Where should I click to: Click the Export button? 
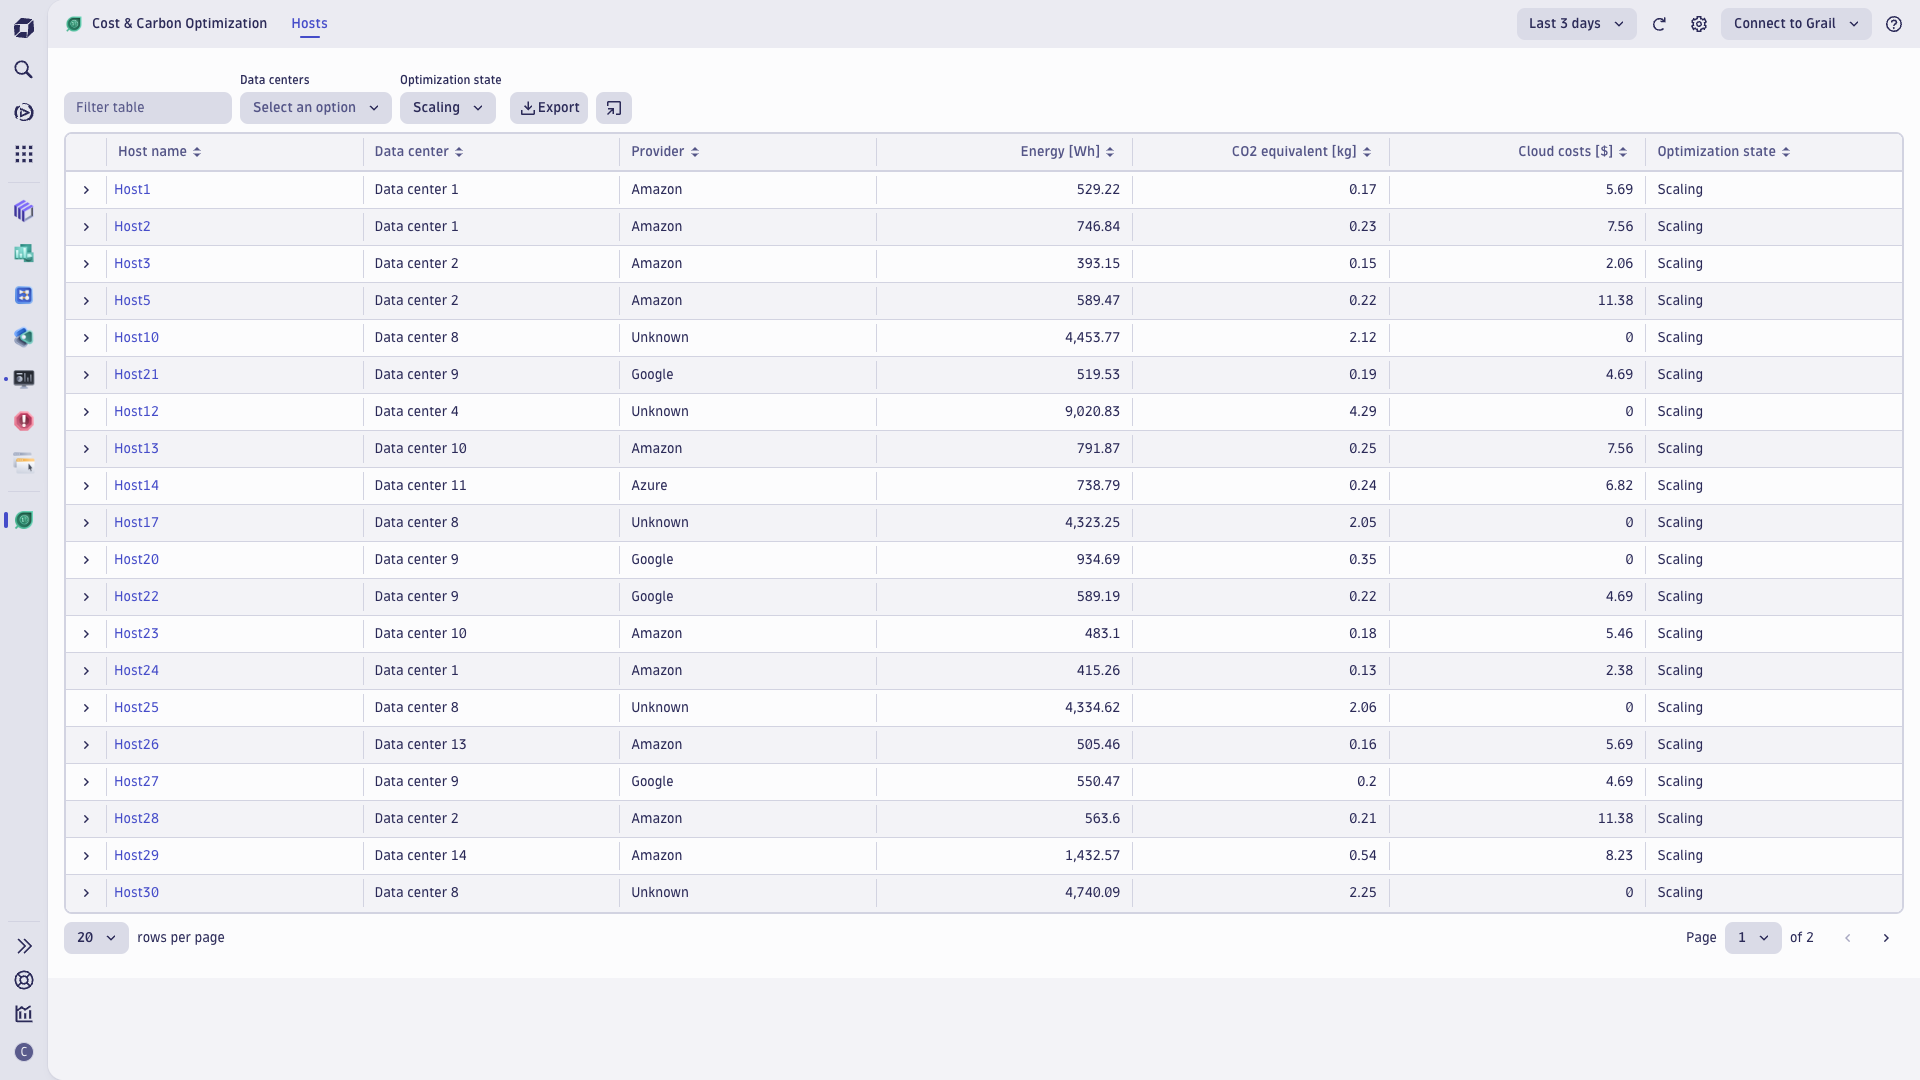(549, 108)
